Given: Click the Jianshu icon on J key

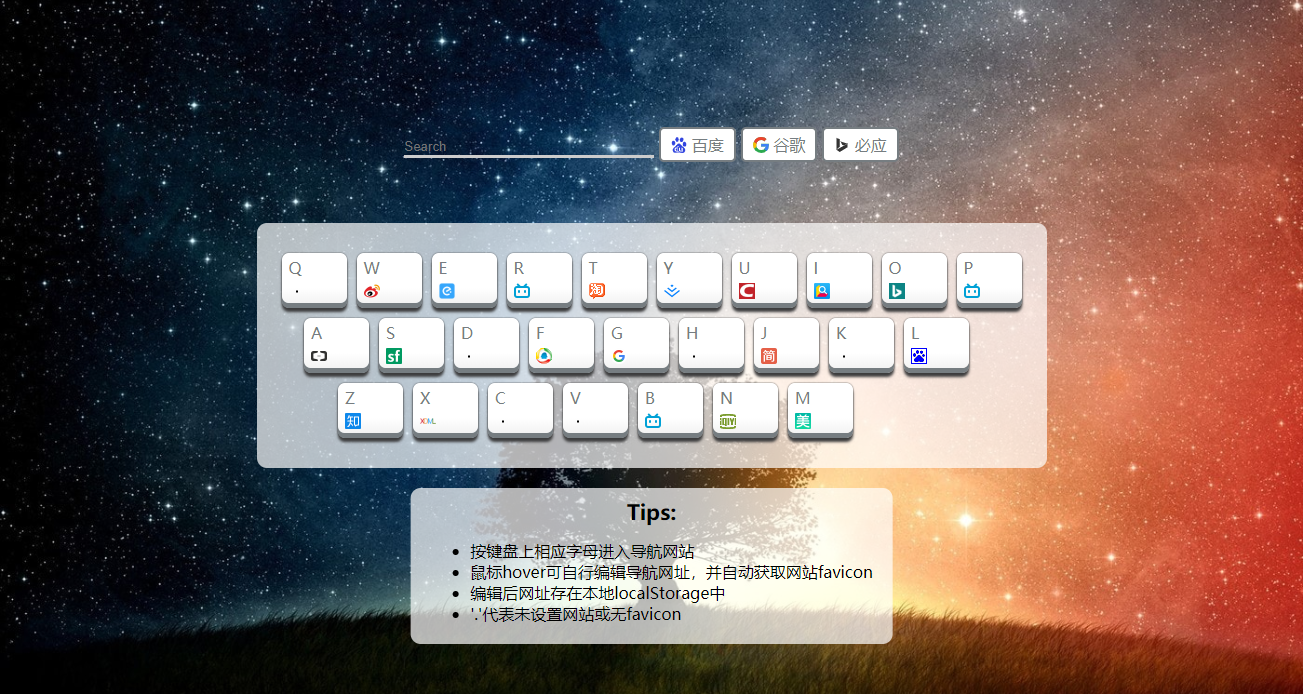Looking at the screenshot, I should coord(769,356).
